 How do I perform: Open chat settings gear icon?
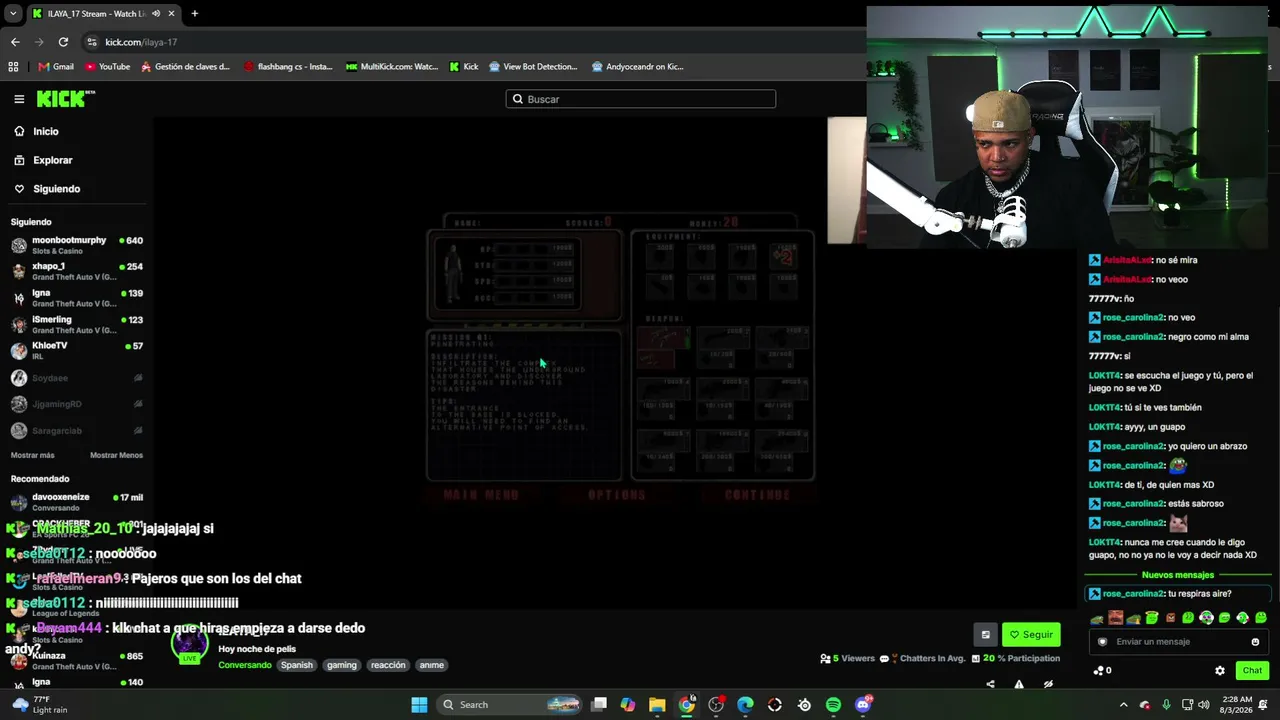pos(1220,671)
